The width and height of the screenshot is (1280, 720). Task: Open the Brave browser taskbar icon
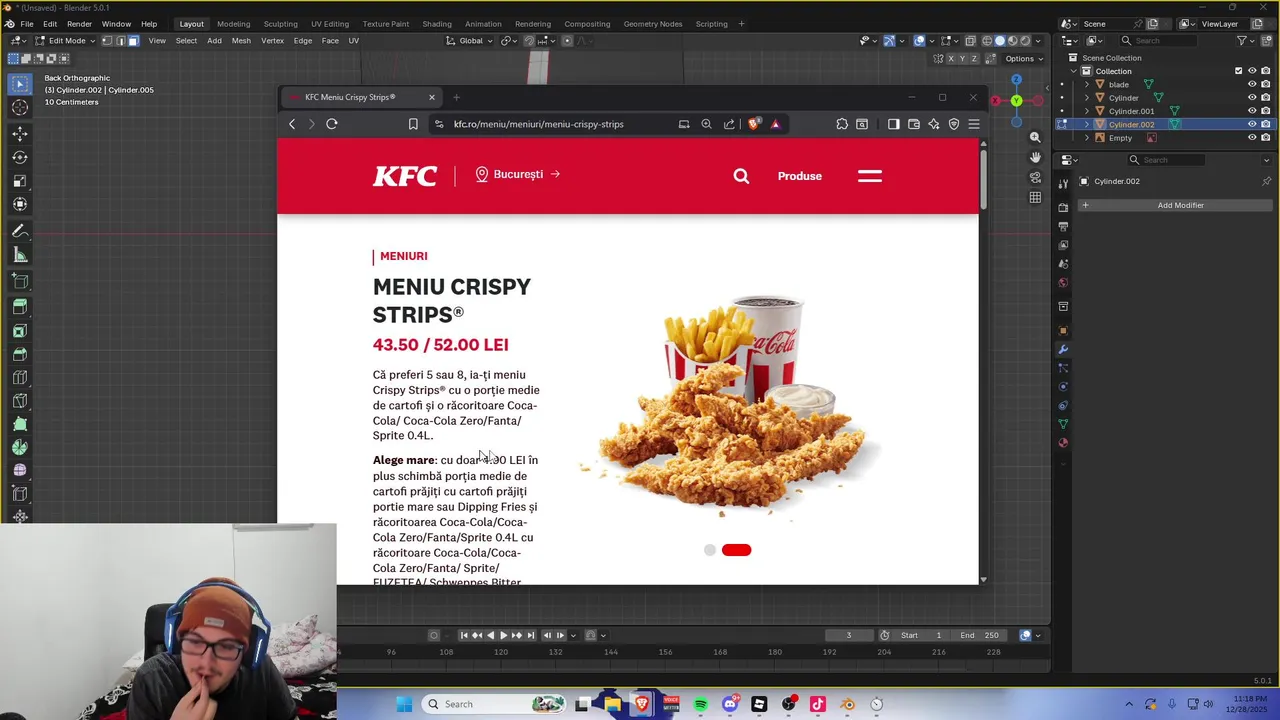coord(641,704)
